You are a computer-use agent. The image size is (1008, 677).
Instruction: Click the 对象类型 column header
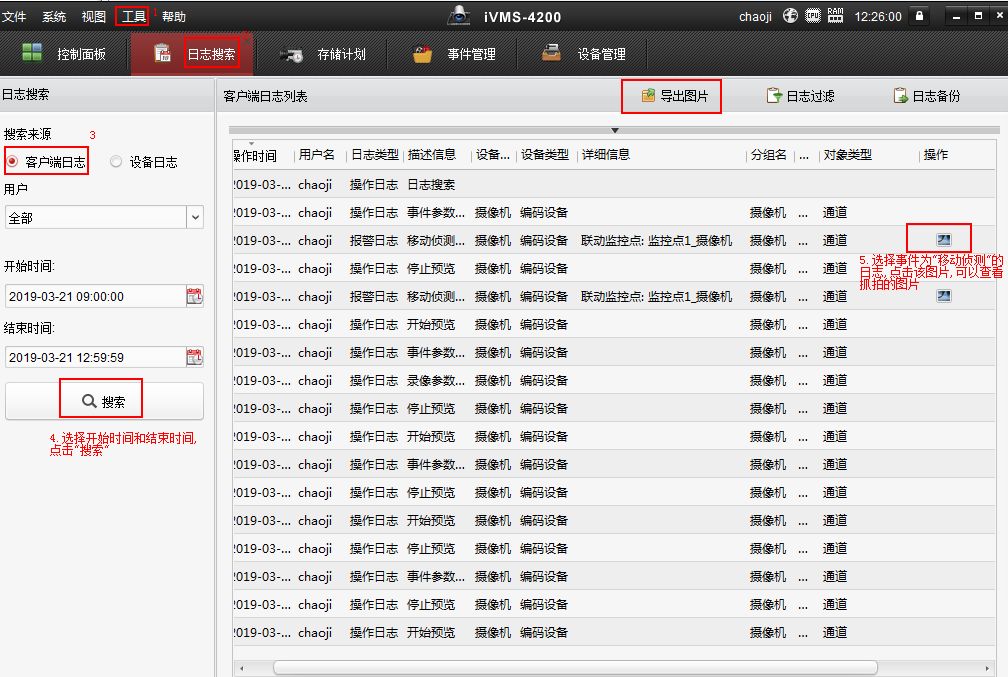[x=847, y=155]
